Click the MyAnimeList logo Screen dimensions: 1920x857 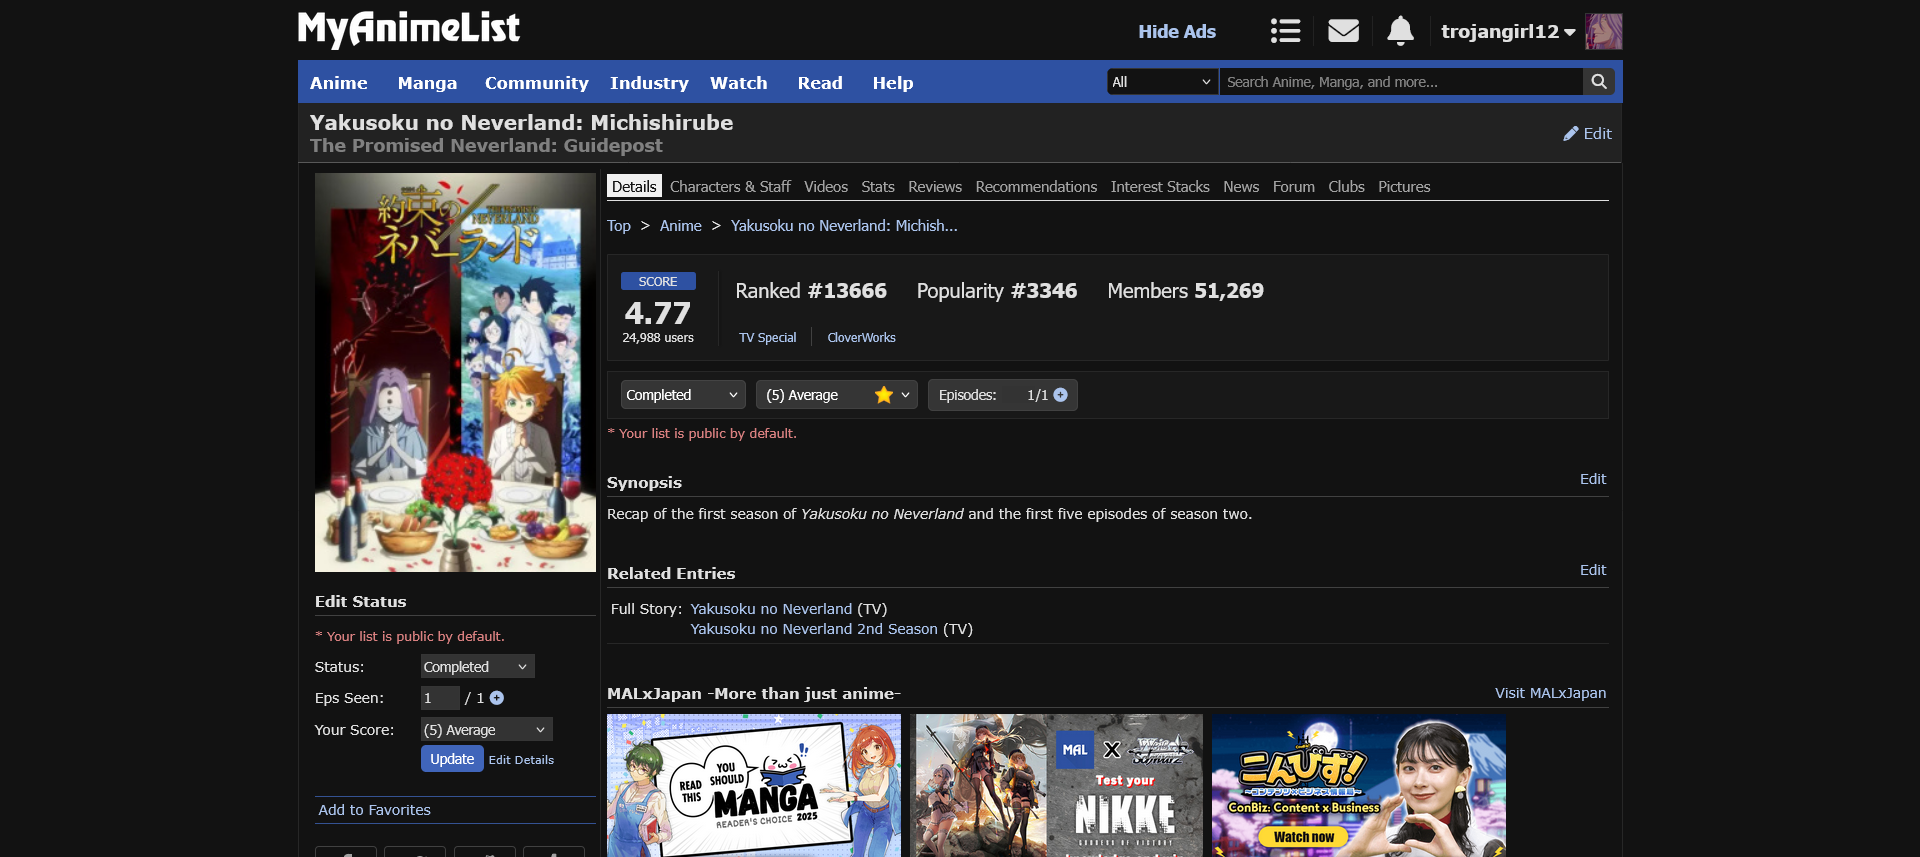pyautogui.click(x=409, y=29)
